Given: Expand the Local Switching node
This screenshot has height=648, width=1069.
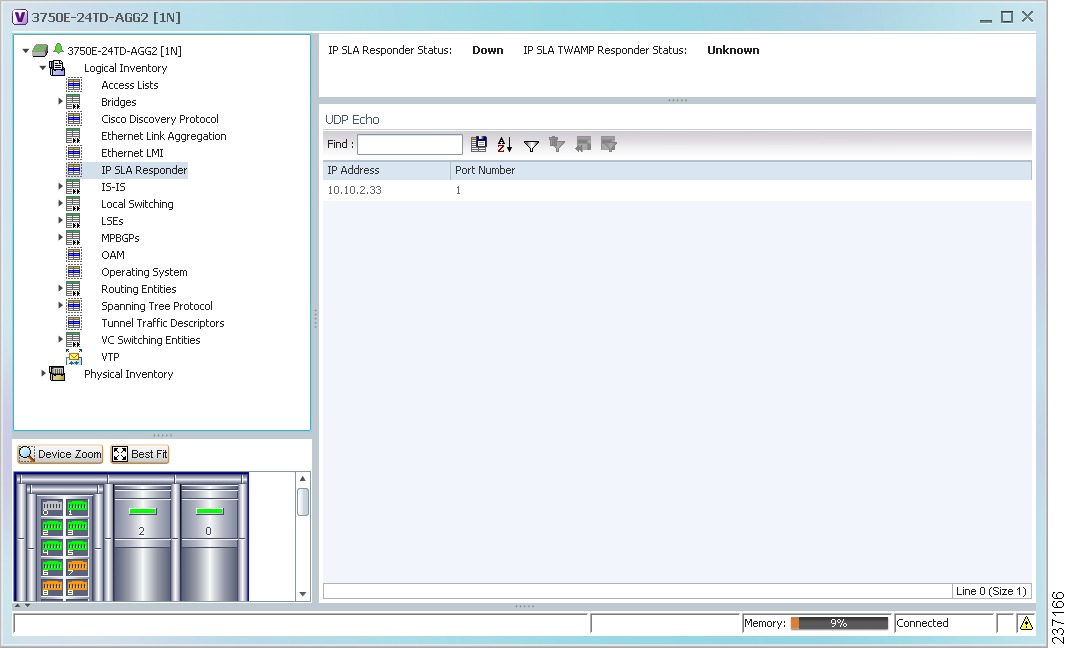Looking at the screenshot, I should (60, 203).
